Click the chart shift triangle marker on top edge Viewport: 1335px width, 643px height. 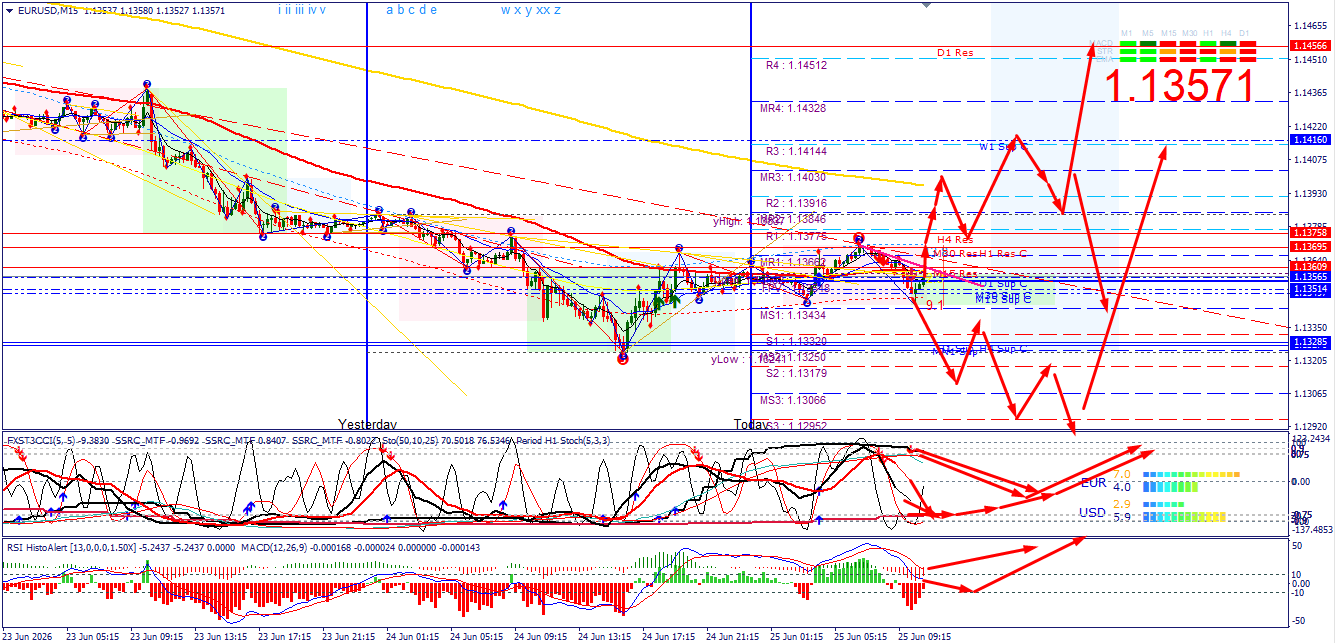coord(926,5)
